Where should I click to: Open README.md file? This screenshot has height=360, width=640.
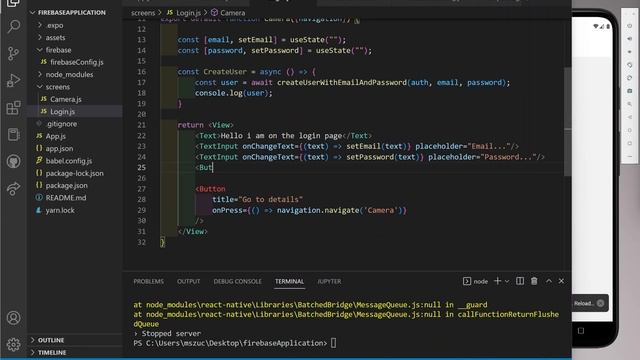[75, 198]
